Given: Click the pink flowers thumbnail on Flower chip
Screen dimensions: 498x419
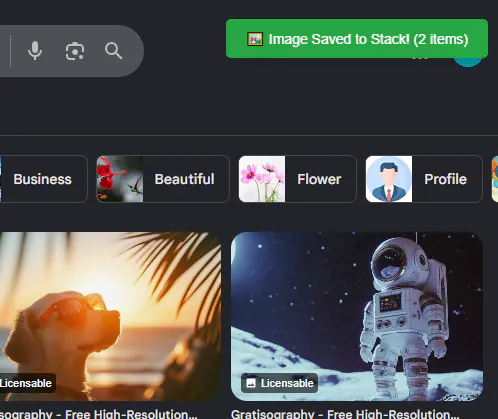Looking at the screenshot, I should (262, 179).
